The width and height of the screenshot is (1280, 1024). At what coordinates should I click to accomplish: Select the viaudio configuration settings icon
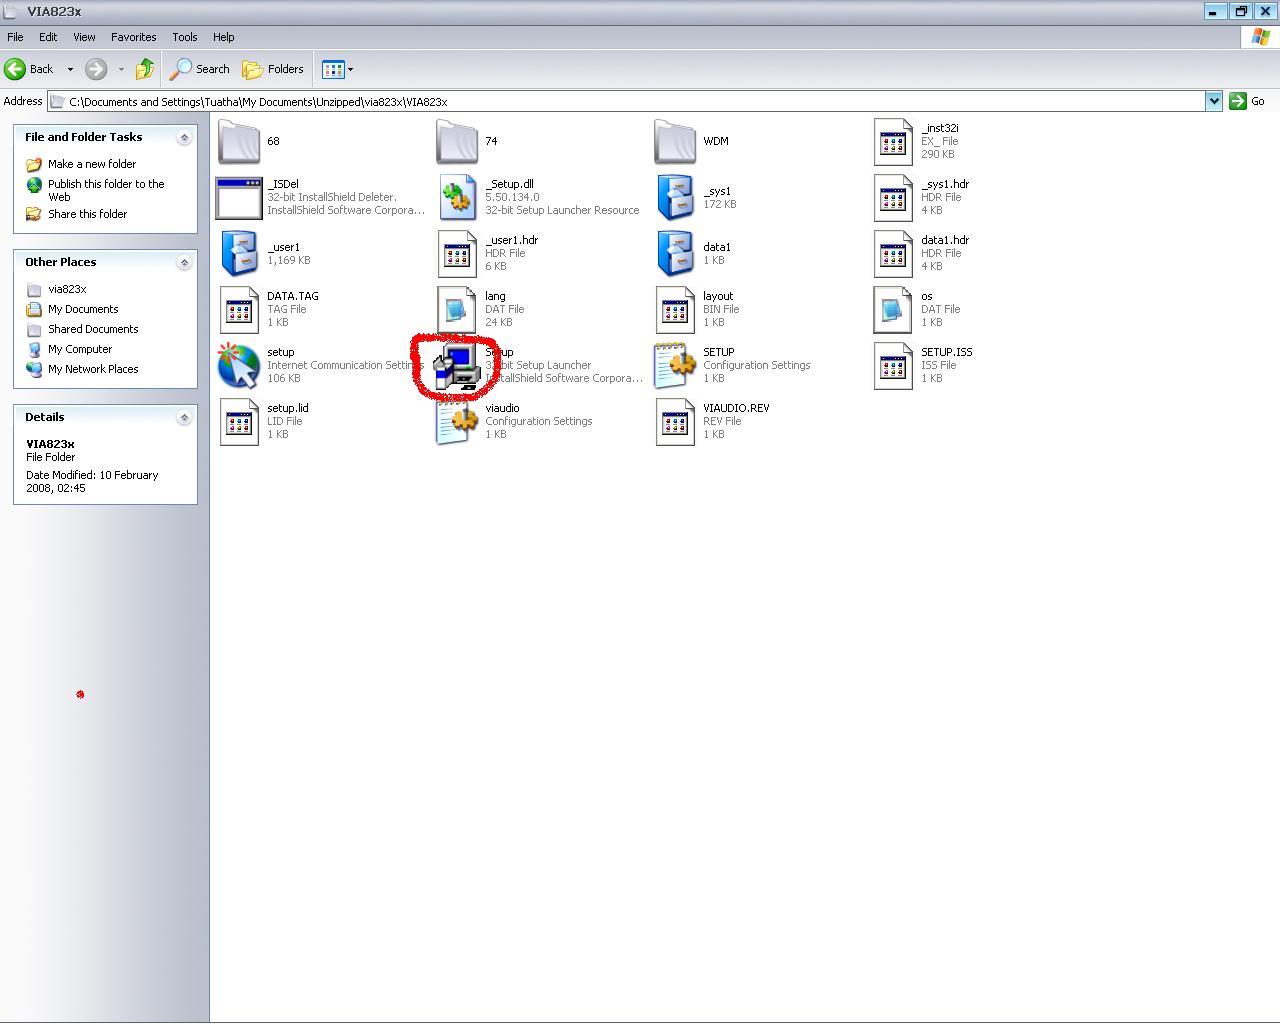[x=457, y=421]
